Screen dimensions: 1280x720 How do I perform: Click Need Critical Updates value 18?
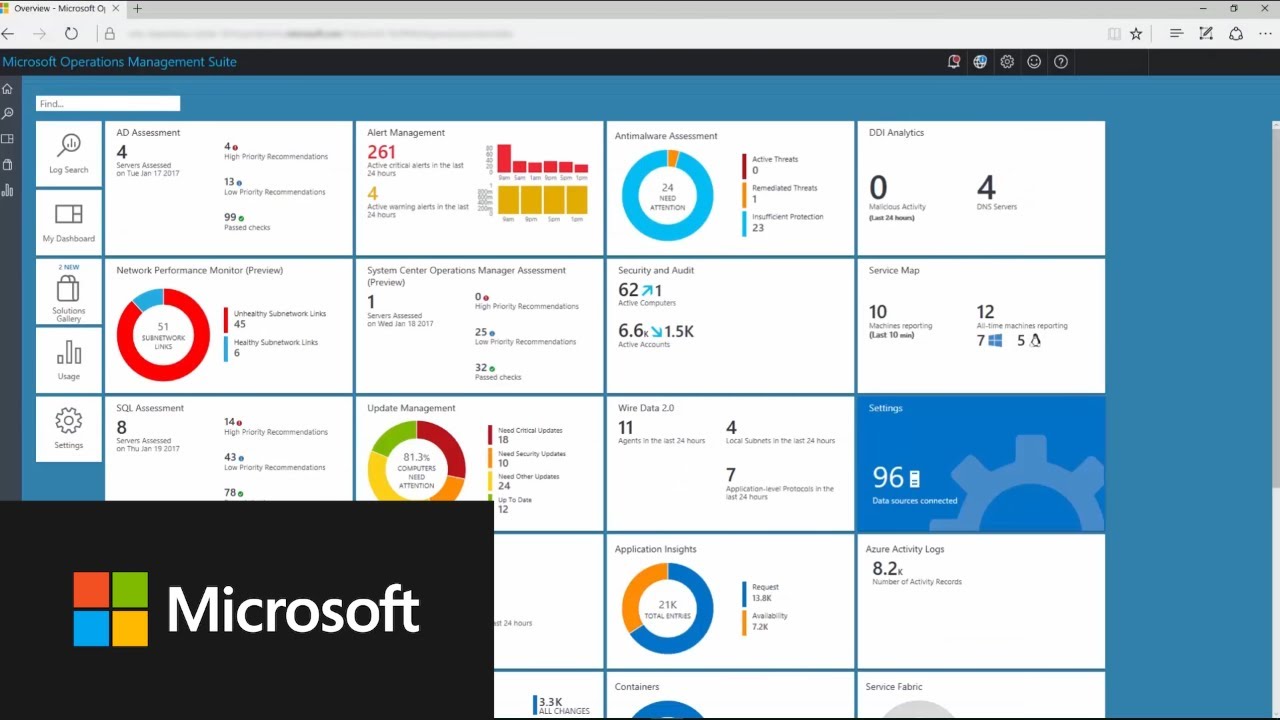(x=503, y=440)
